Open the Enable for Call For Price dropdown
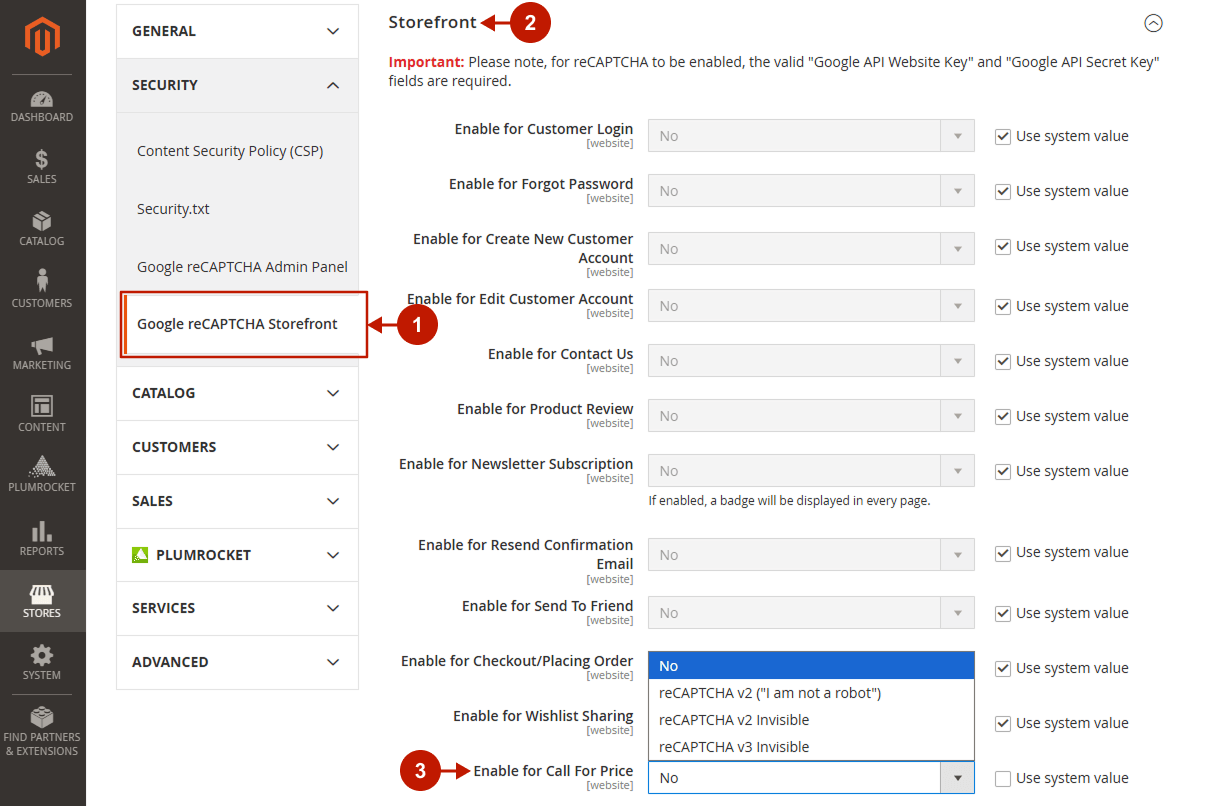1206x806 pixels. 811,778
